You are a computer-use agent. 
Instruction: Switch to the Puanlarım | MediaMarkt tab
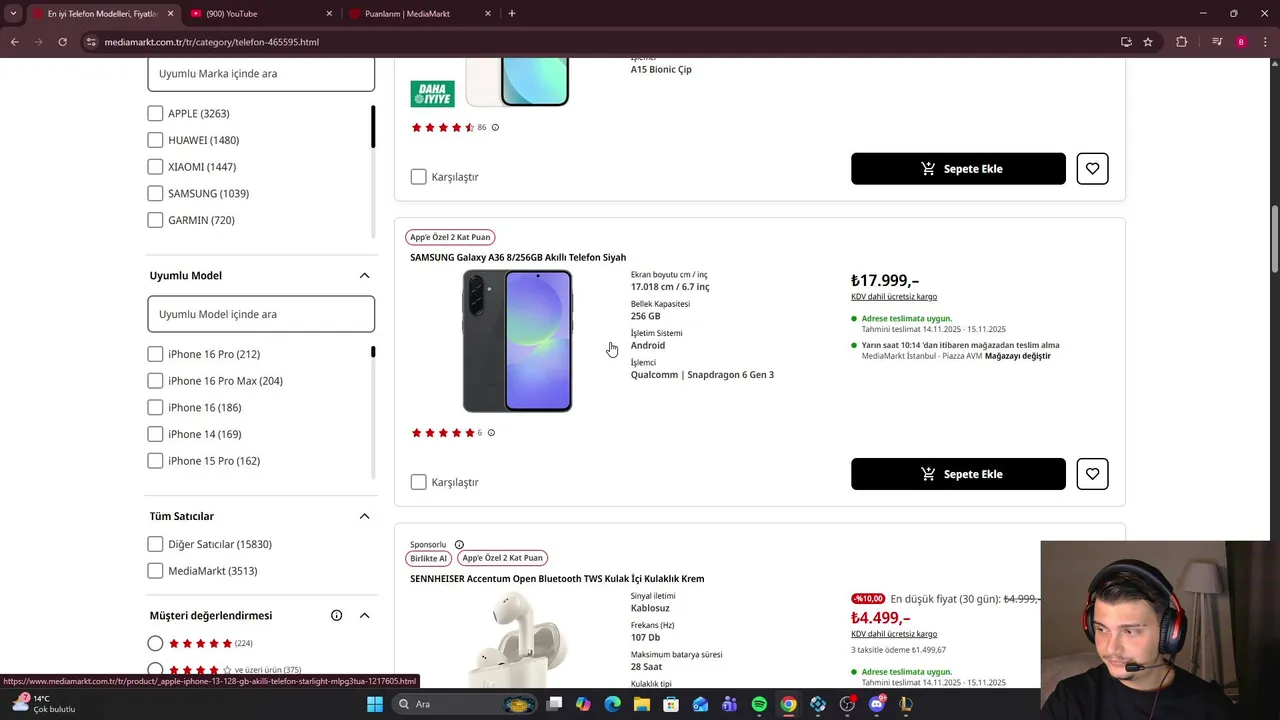point(420,14)
